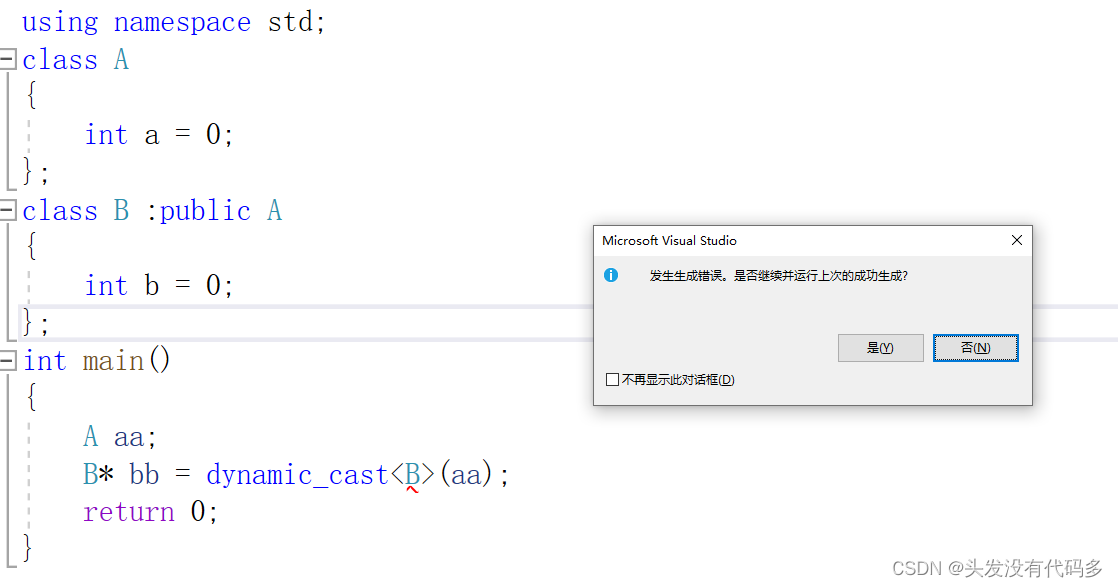Image resolution: width=1118 pixels, height=587 pixels.
Task: Place cursor on 'int a = 0;' line
Action: [x=159, y=135]
